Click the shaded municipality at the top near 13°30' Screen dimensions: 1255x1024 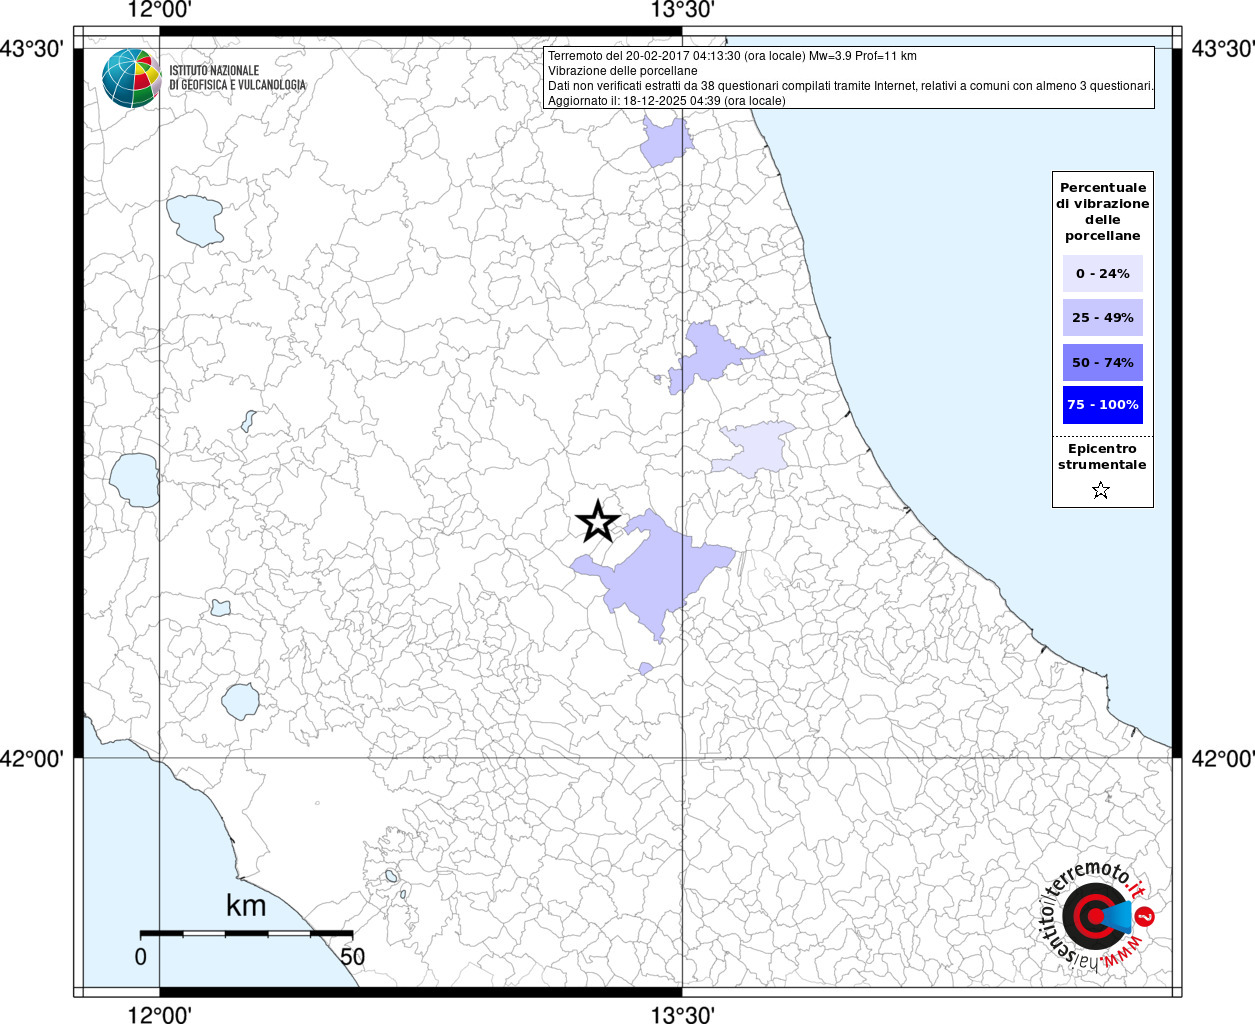pos(665,143)
